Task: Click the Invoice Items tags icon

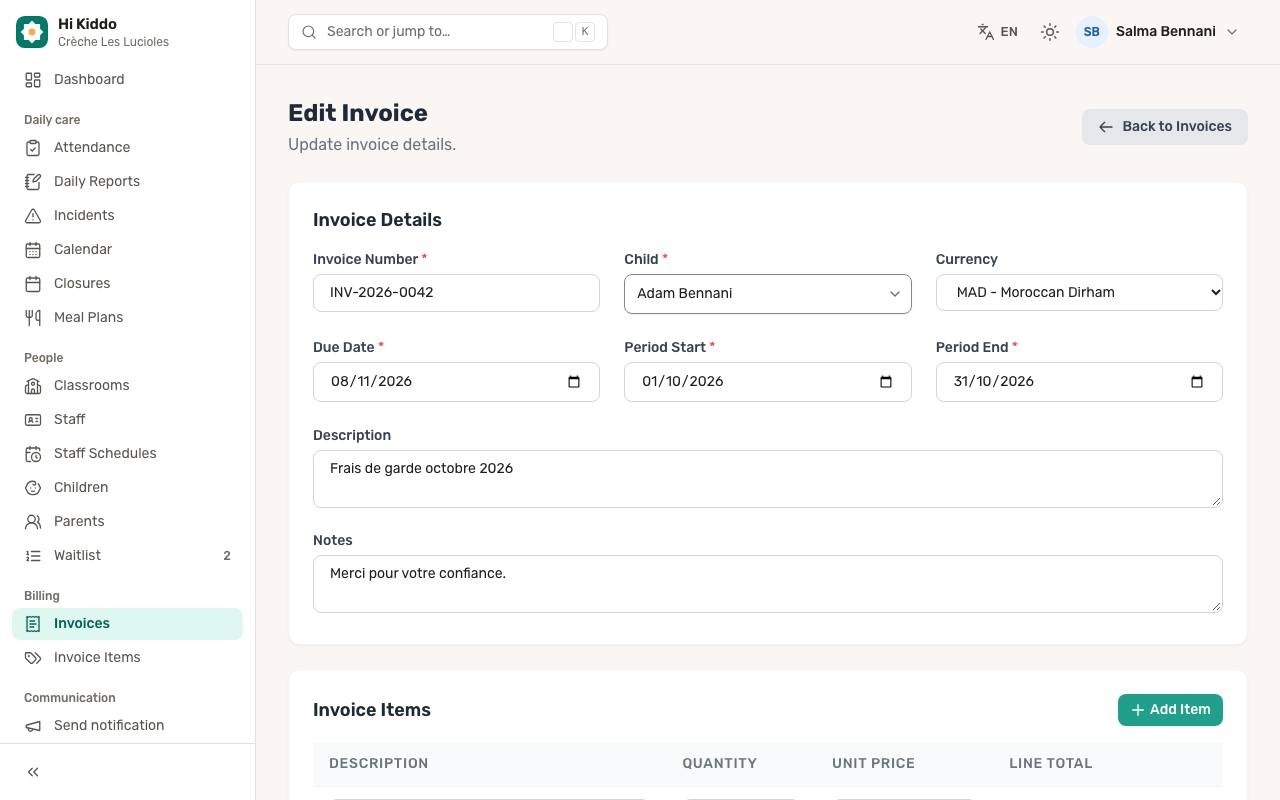Action: 33,657
